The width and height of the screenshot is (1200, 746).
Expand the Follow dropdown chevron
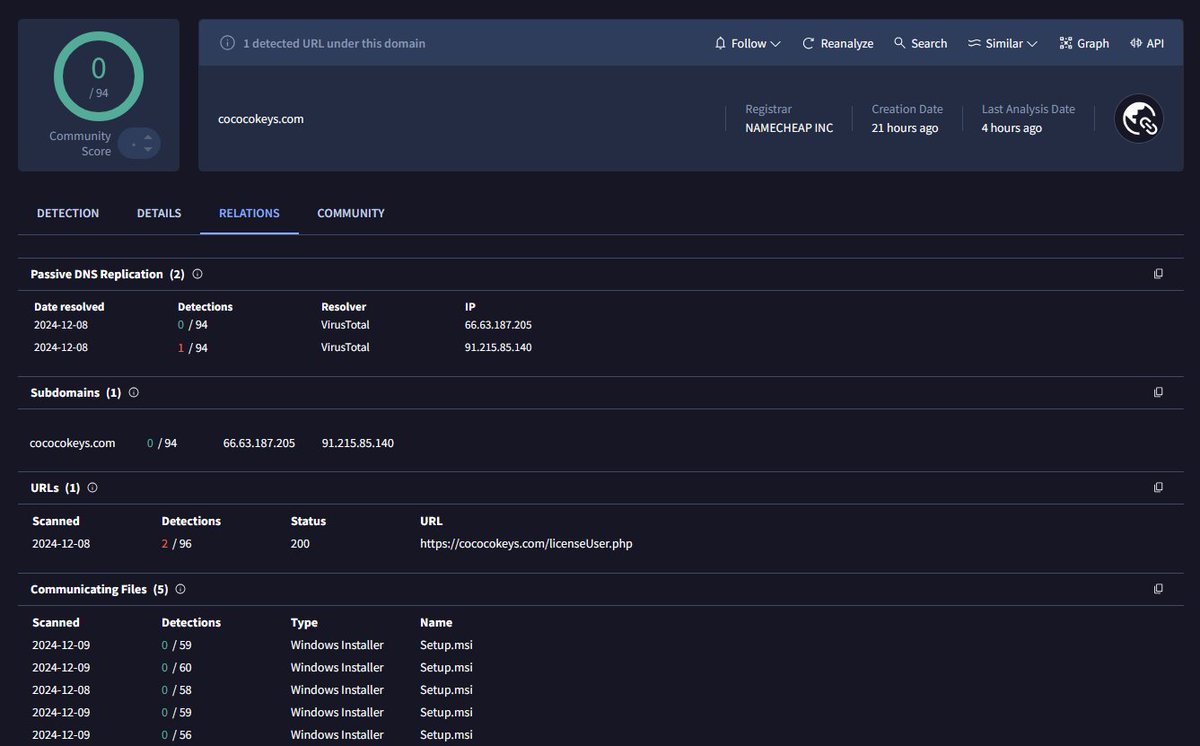coord(777,44)
